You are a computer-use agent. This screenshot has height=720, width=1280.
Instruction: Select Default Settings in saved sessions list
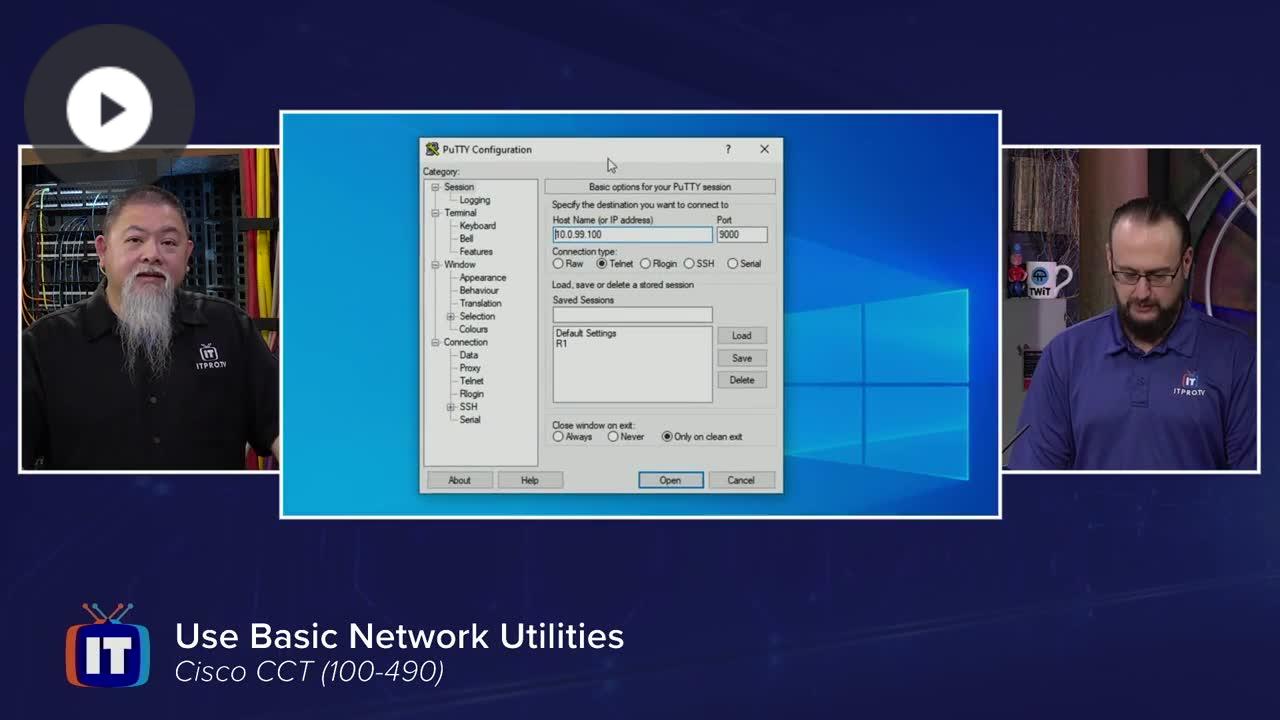click(586, 333)
